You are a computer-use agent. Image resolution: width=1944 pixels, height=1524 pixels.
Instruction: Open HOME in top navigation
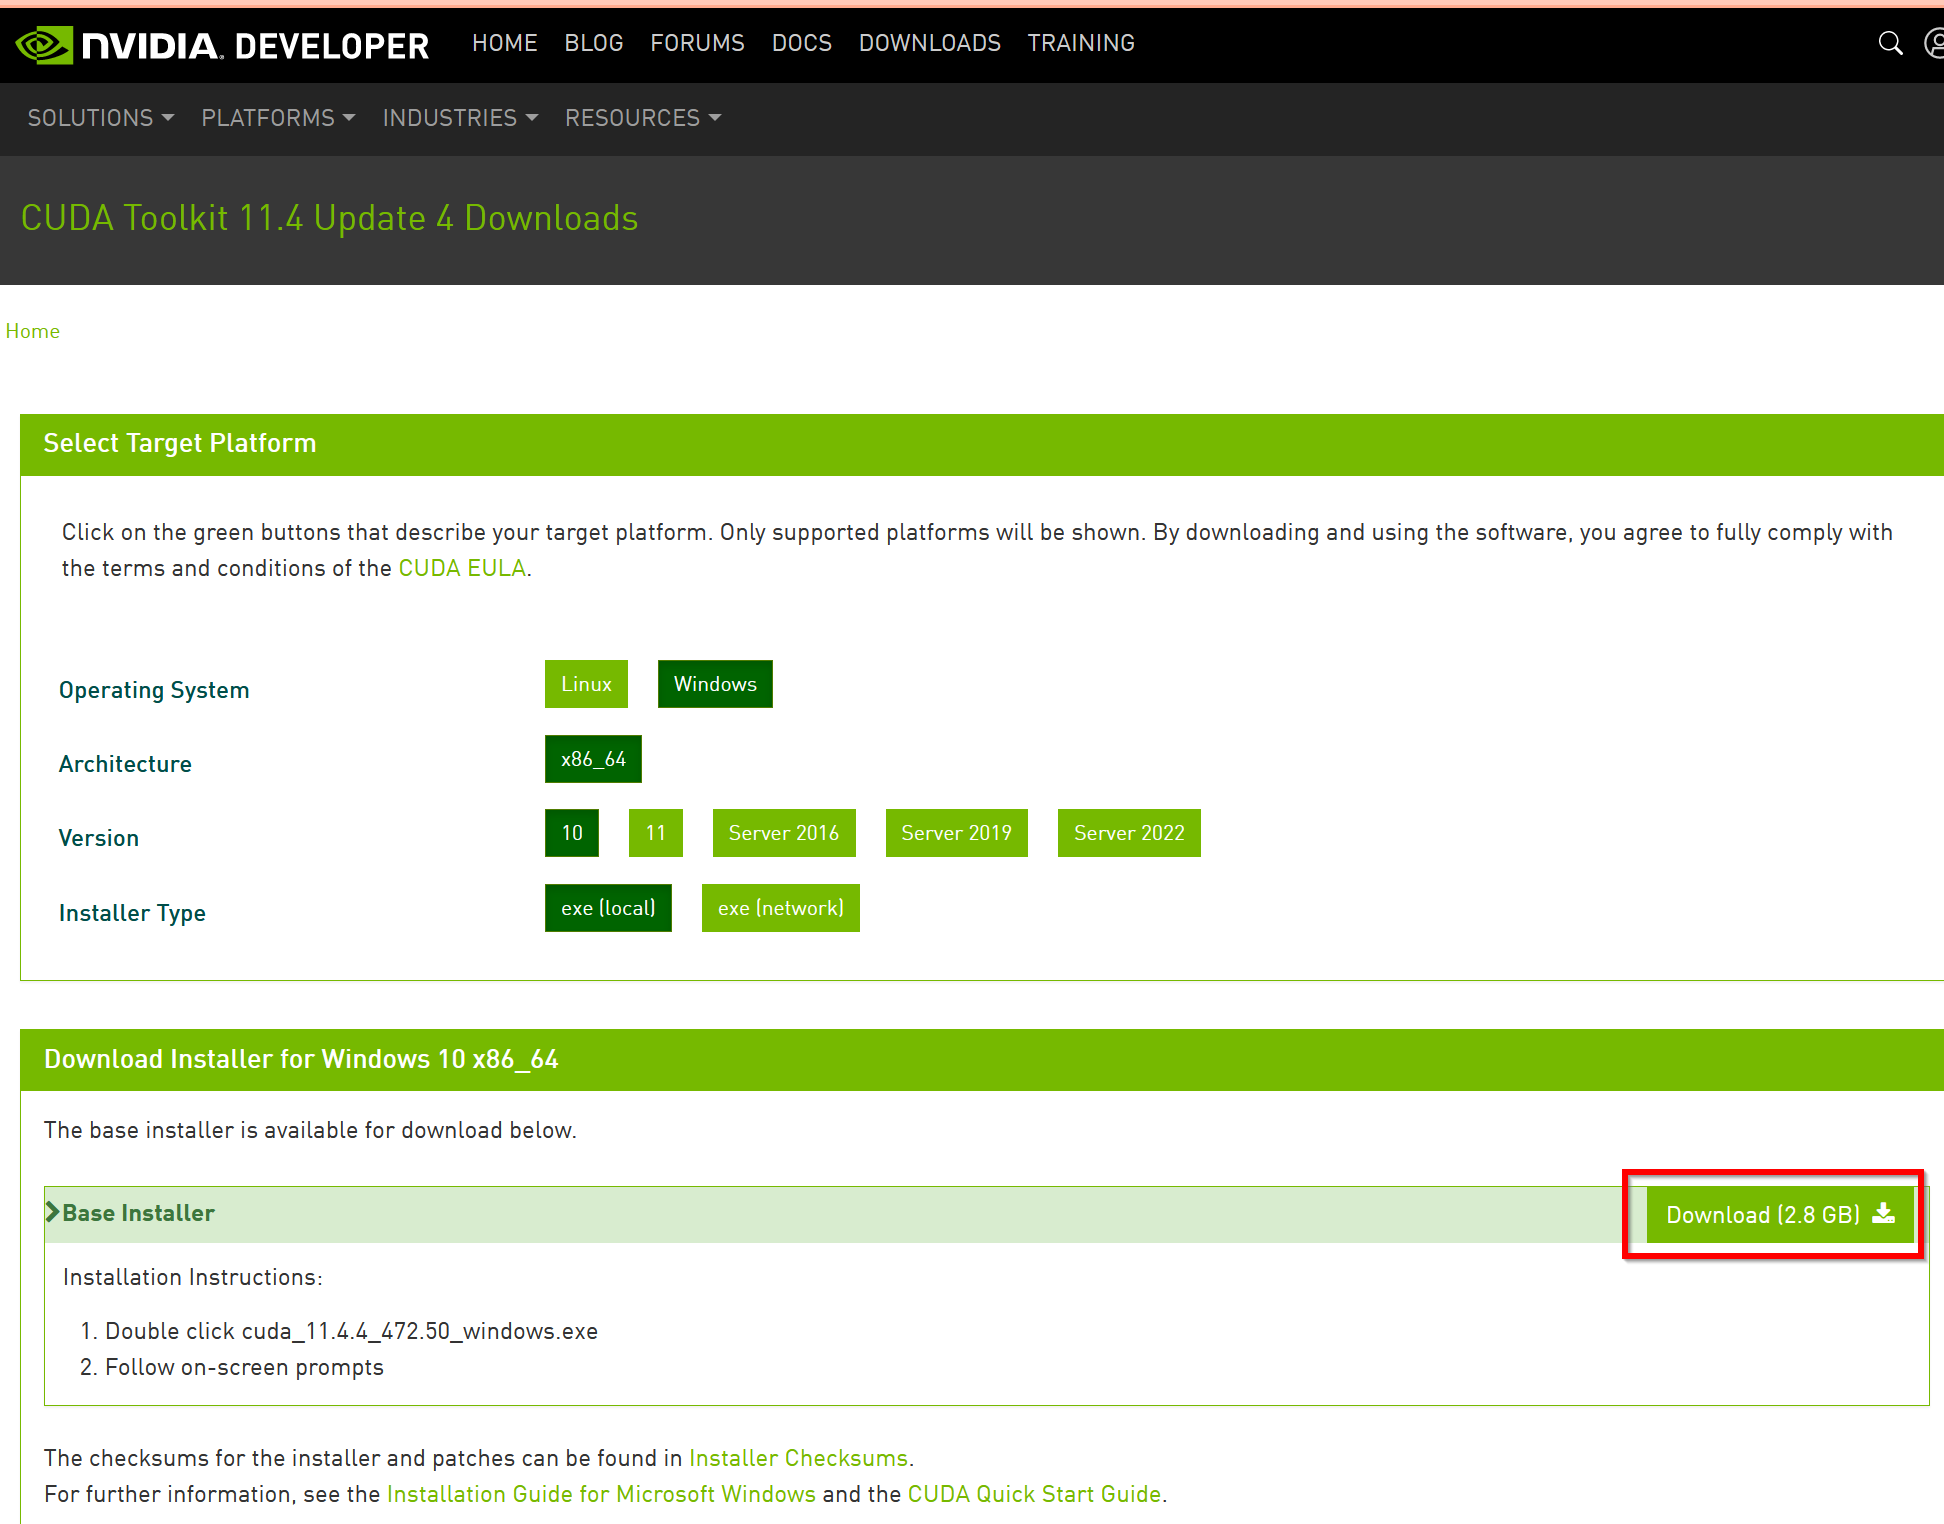(x=504, y=43)
